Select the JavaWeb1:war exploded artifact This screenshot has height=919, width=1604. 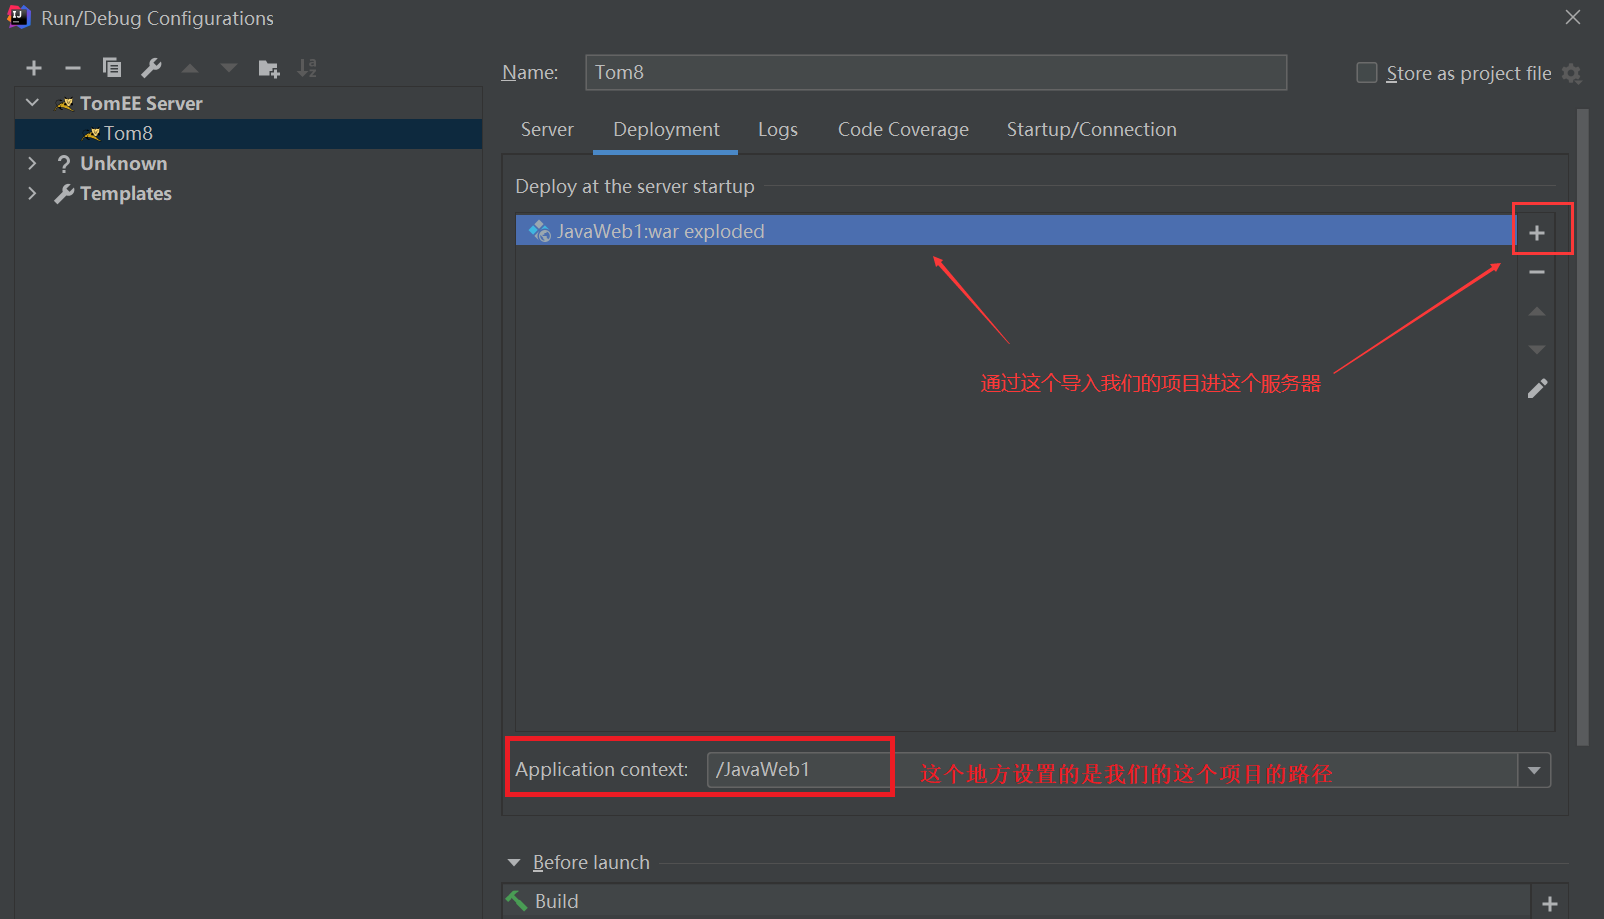1016,231
